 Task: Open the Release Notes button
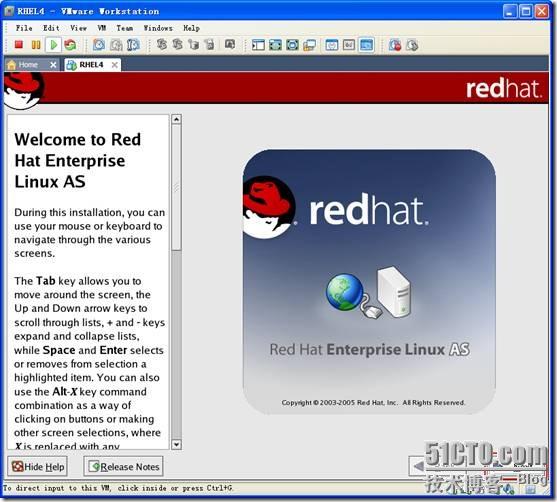click(123, 466)
